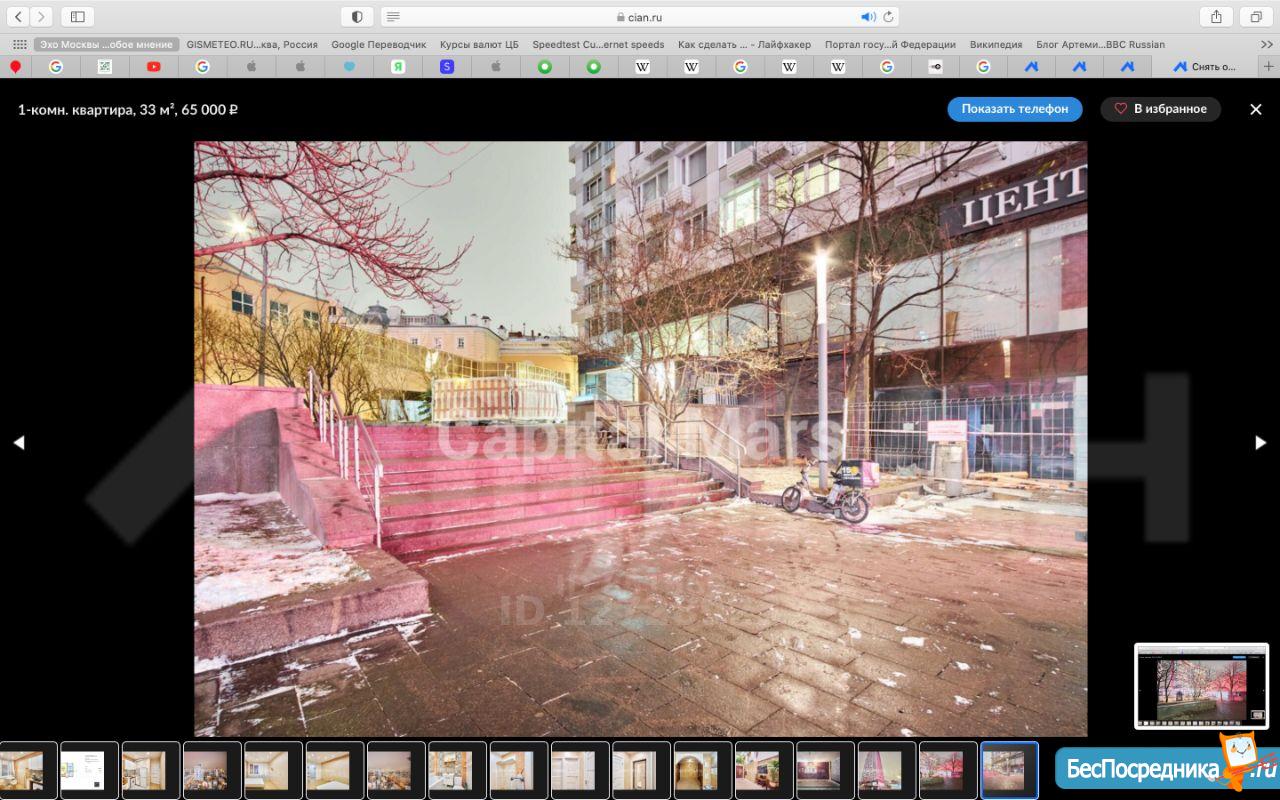Viewport: 1280px width, 800px height.
Task: Open a new tab with plus button
Action: coord(1269,66)
